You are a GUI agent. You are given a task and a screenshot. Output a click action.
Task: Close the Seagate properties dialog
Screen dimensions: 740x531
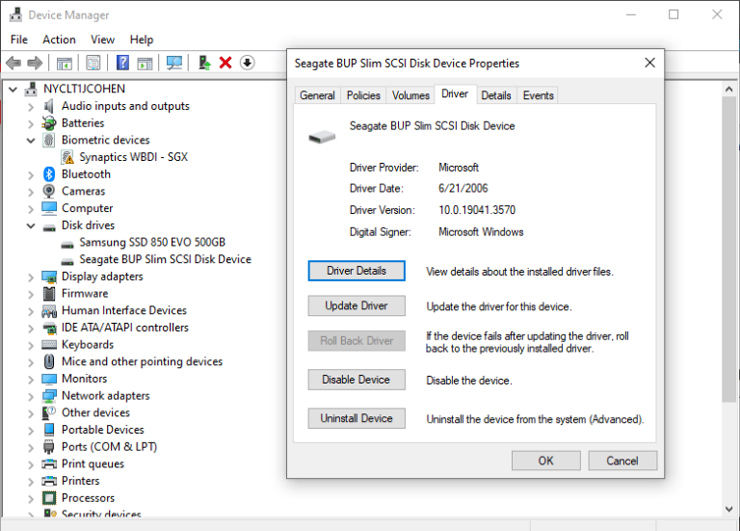tap(650, 63)
